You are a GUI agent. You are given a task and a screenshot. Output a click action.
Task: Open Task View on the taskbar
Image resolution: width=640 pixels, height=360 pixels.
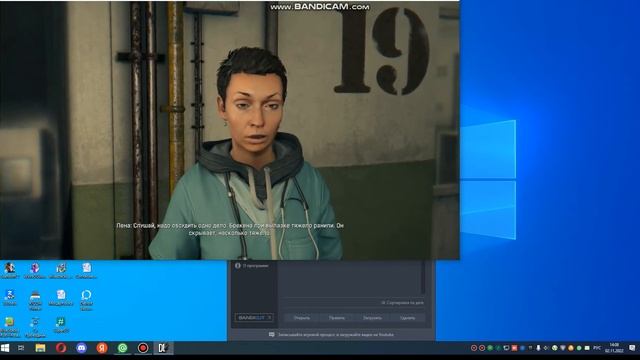[21, 348]
